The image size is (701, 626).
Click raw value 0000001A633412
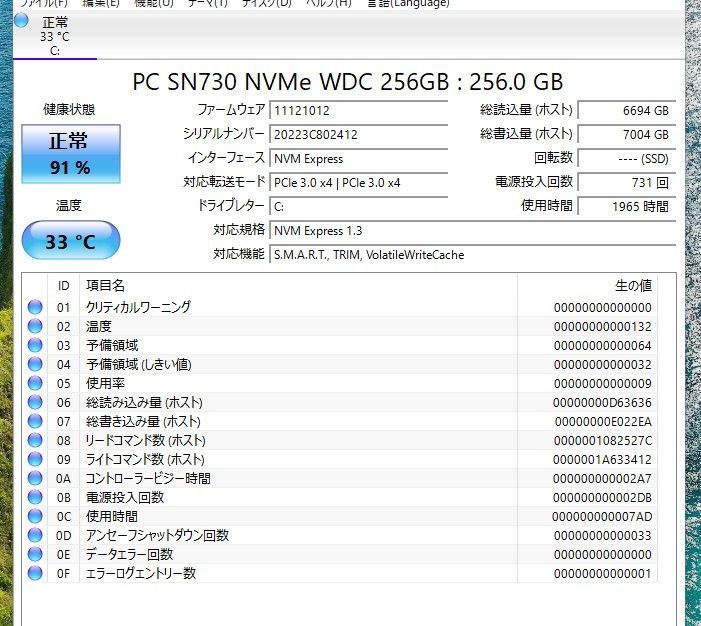pyautogui.click(x=602, y=460)
